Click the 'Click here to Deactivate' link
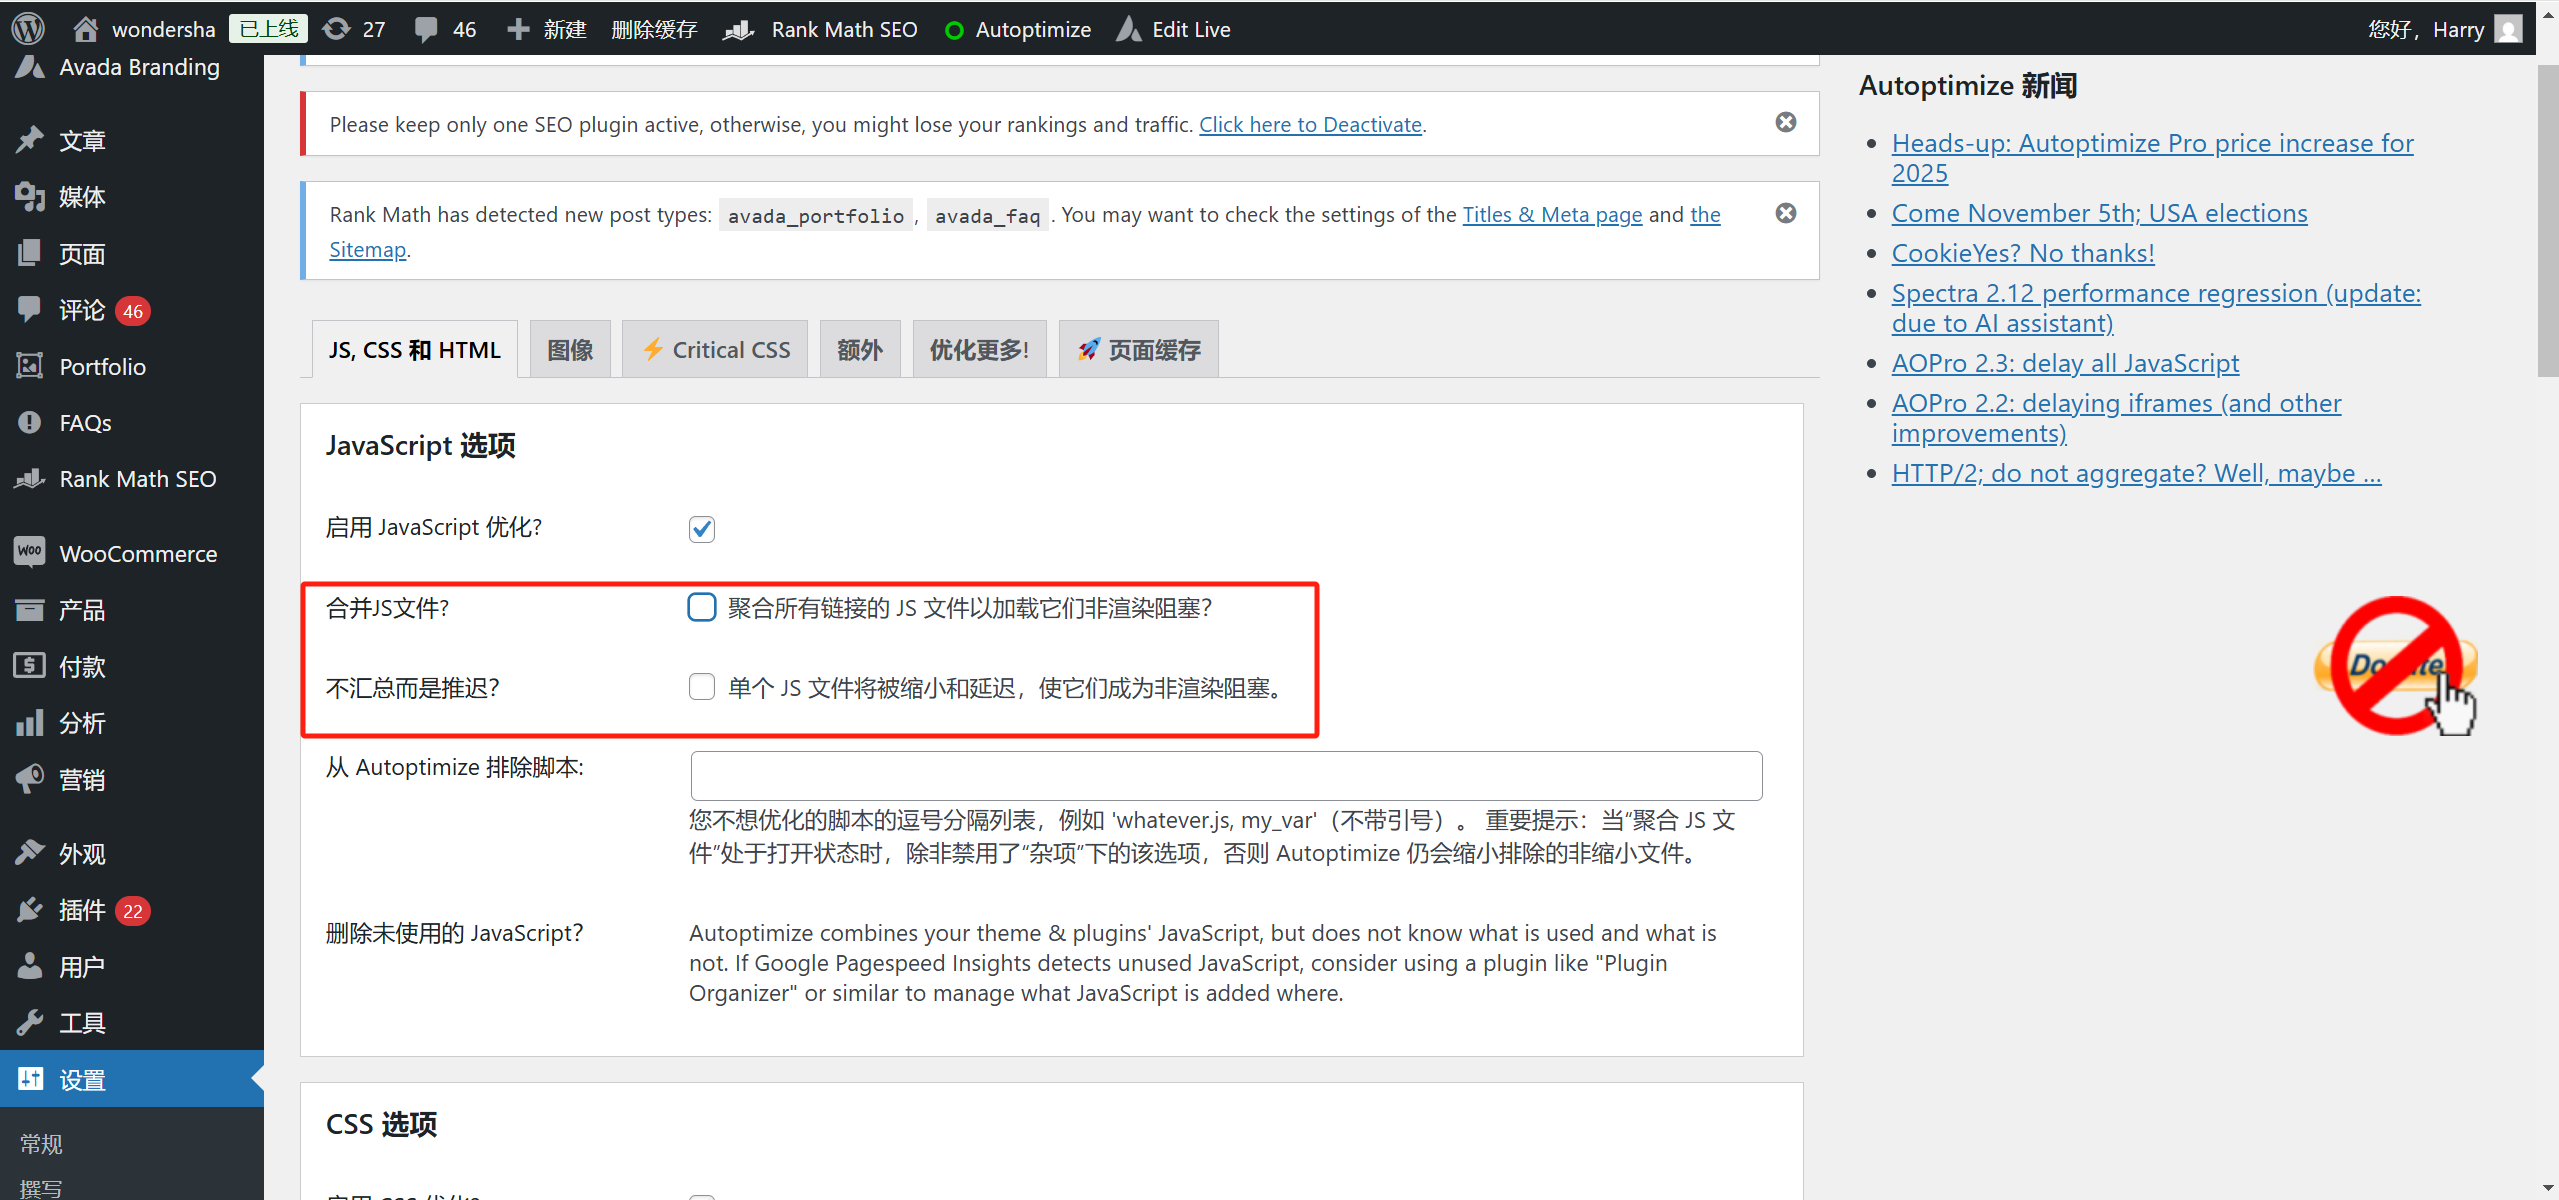This screenshot has height=1200, width=2559. click(x=1309, y=124)
